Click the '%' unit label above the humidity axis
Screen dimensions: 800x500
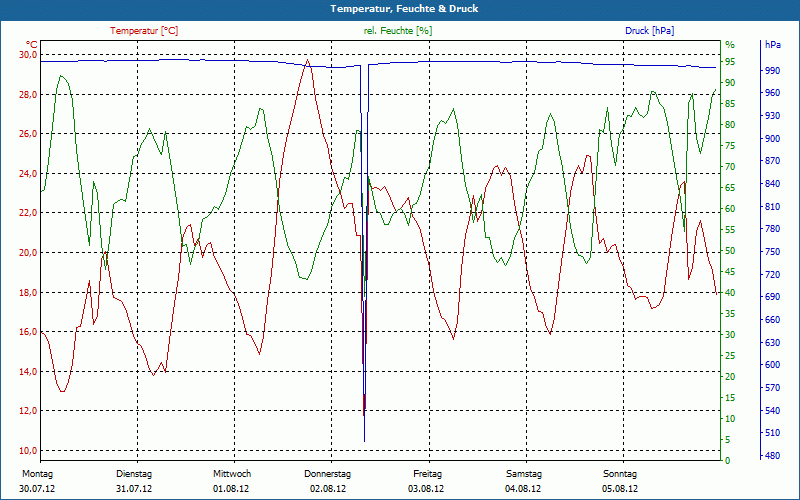(x=730, y=45)
